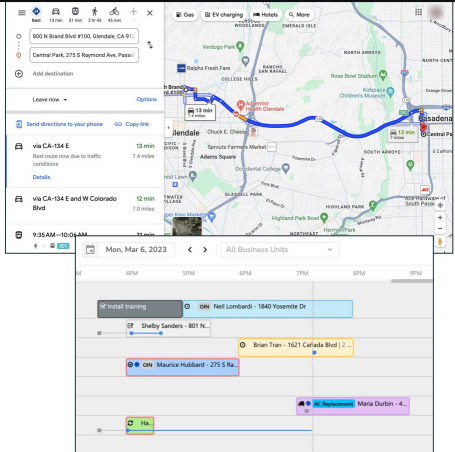Open the Google account avatar
455x452 pixels.
click(436, 12)
